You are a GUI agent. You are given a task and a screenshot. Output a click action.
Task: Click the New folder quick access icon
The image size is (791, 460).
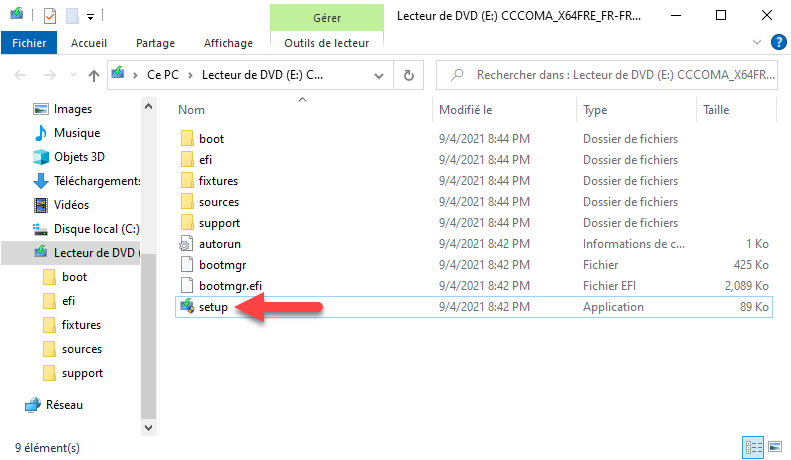coord(72,16)
